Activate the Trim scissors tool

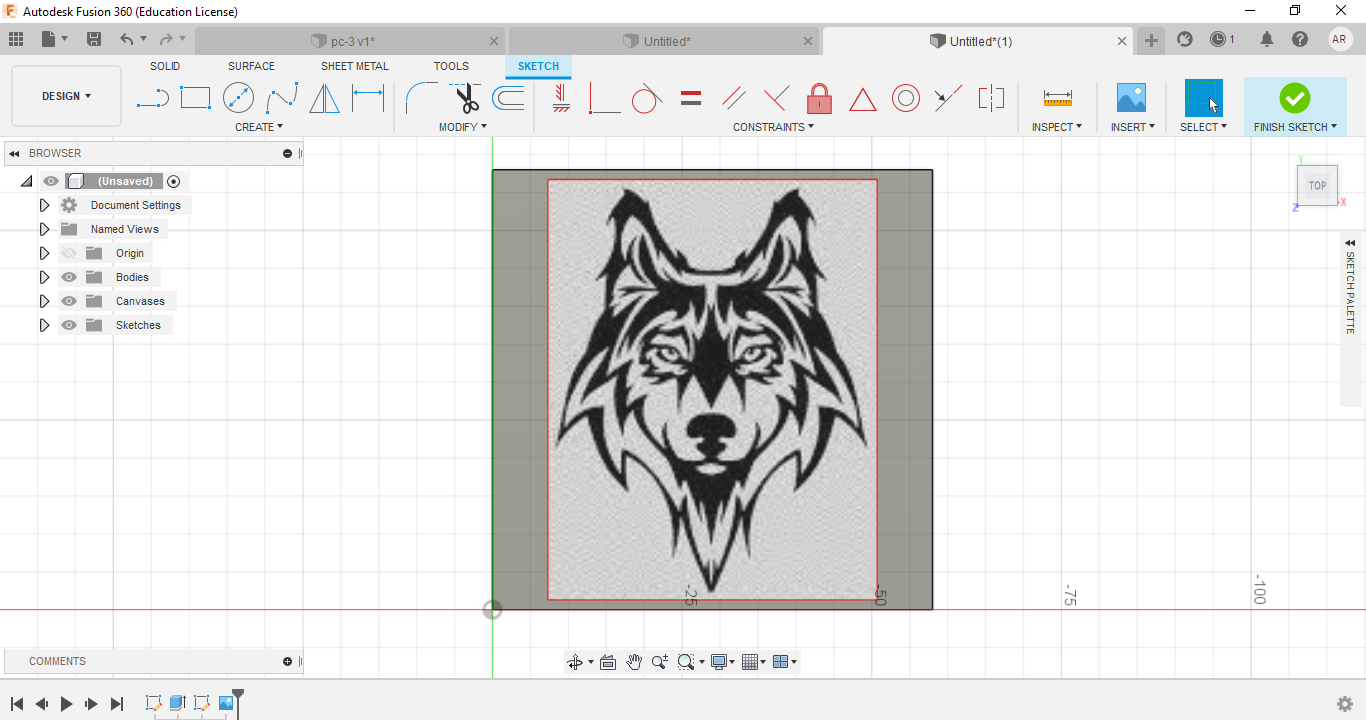pyautogui.click(x=466, y=98)
